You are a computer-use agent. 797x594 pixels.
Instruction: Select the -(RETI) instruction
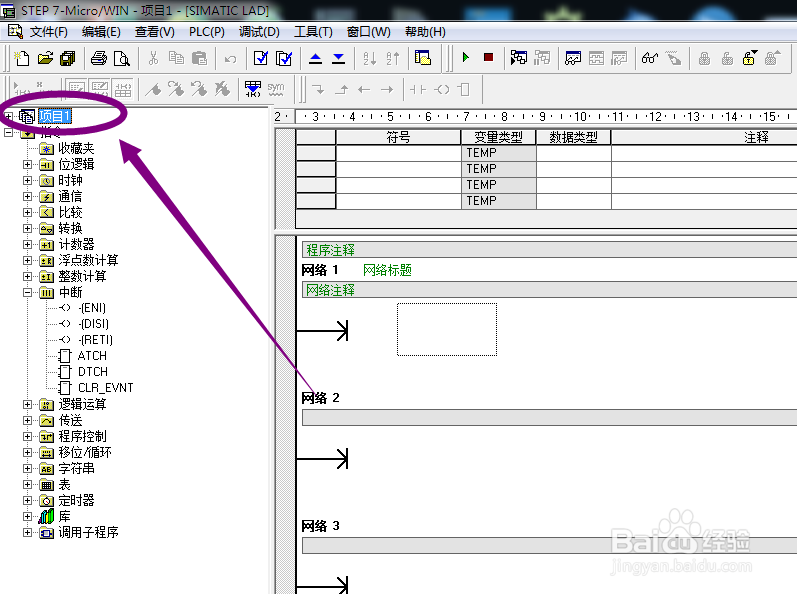point(96,340)
